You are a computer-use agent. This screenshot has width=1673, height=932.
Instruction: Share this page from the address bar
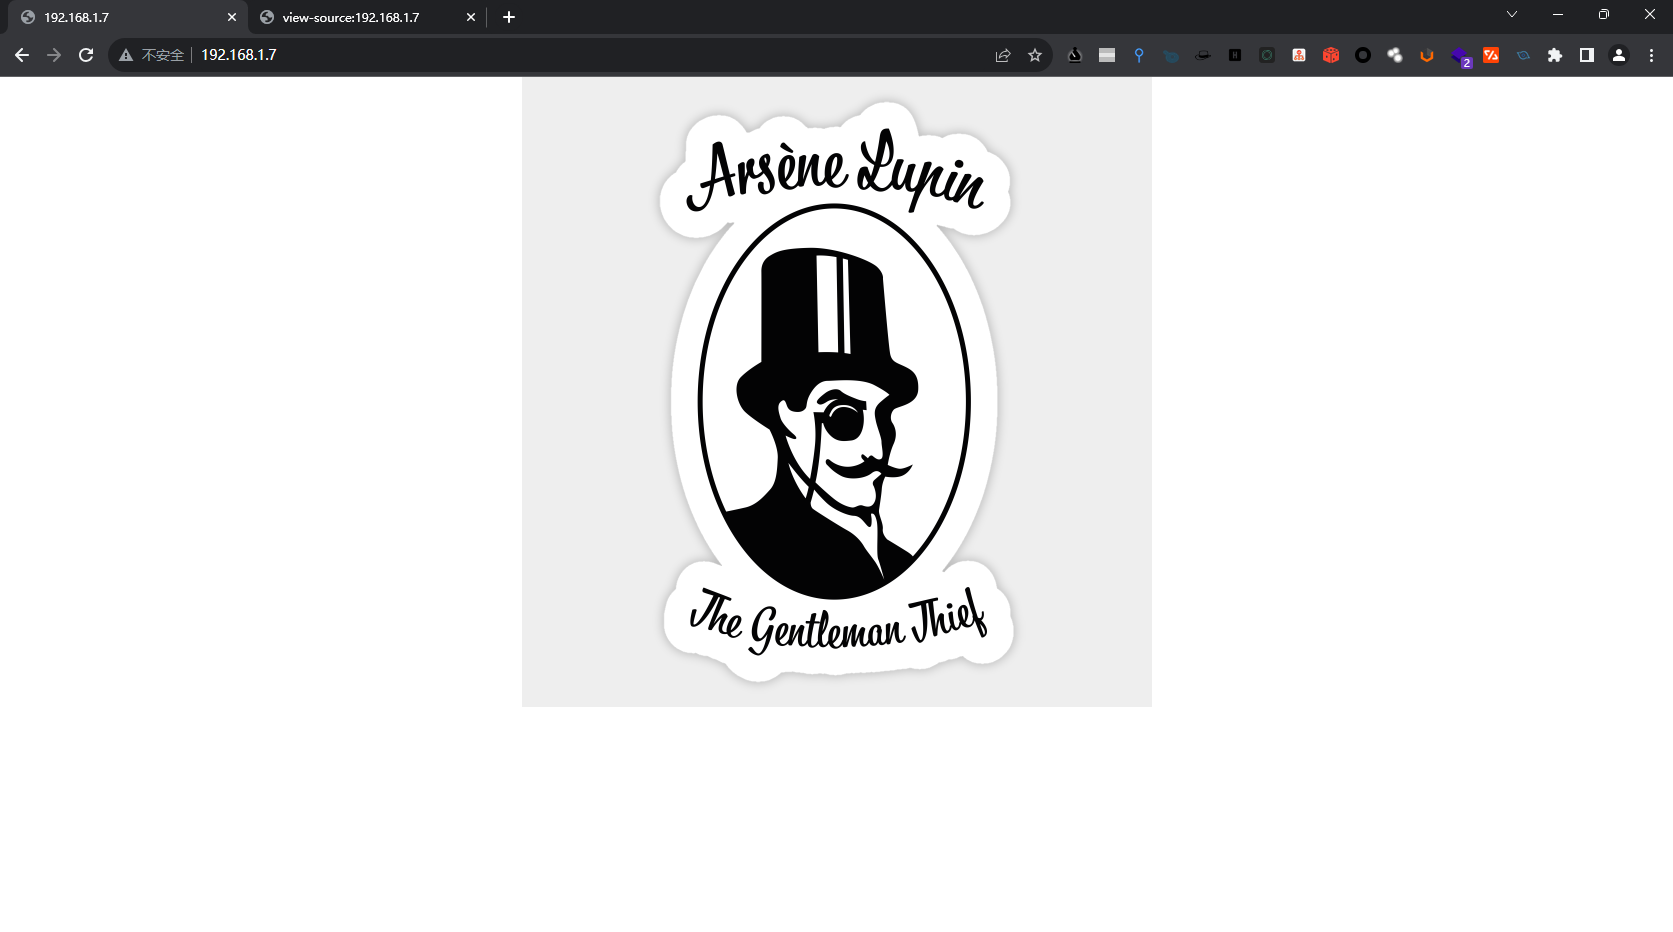pyautogui.click(x=1003, y=55)
